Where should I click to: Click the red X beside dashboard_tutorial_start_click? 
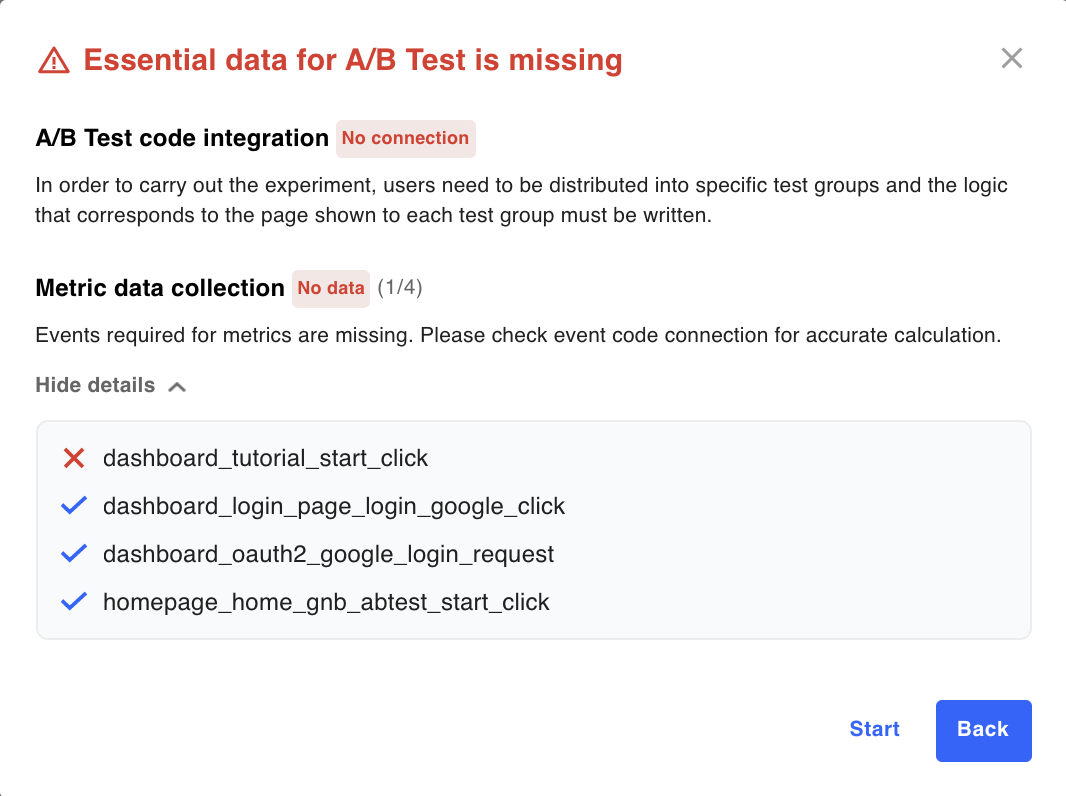[x=74, y=458]
